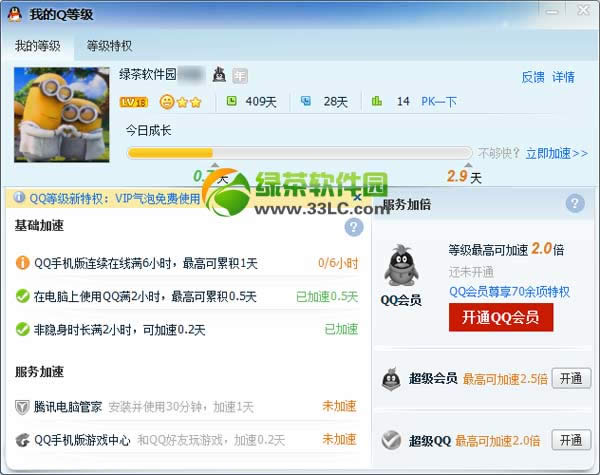
Task: Click the first star level icon
Action: [x=183, y=102]
